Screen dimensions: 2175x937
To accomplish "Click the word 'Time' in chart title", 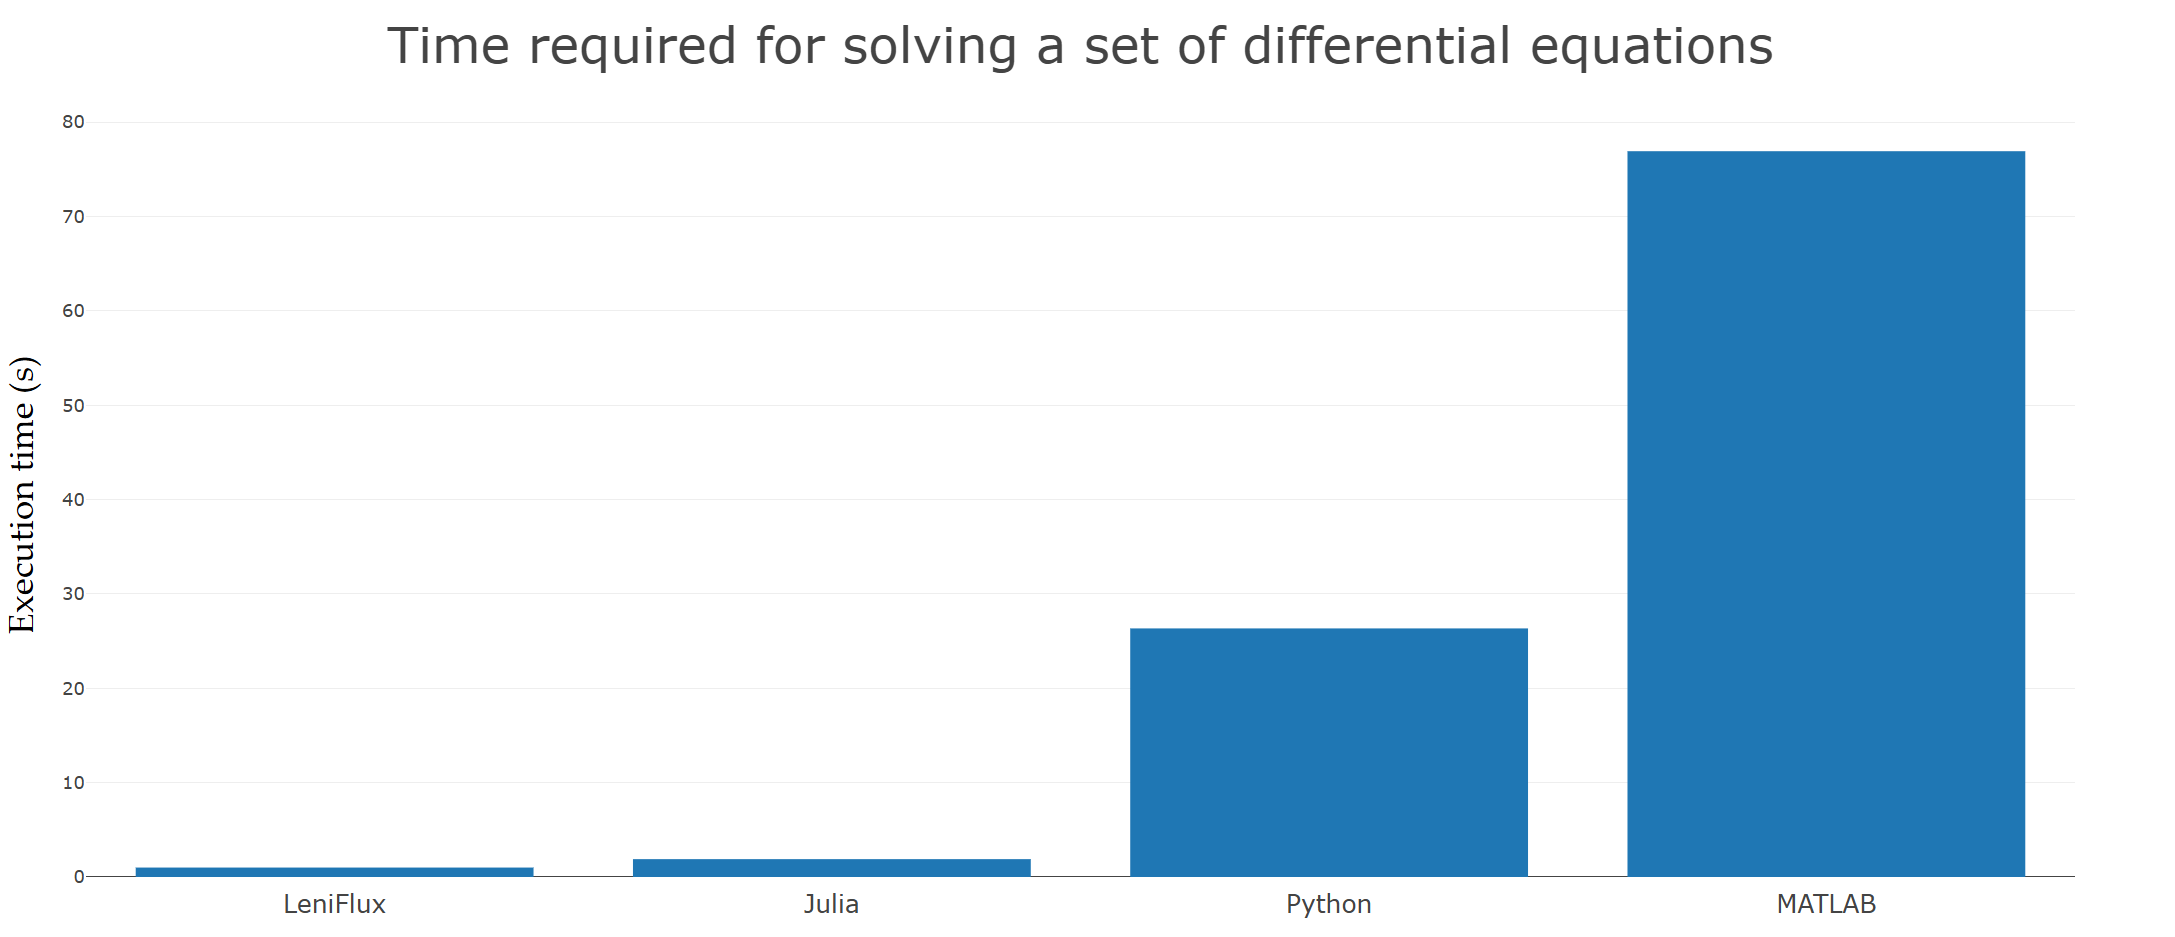I will [448, 47].
